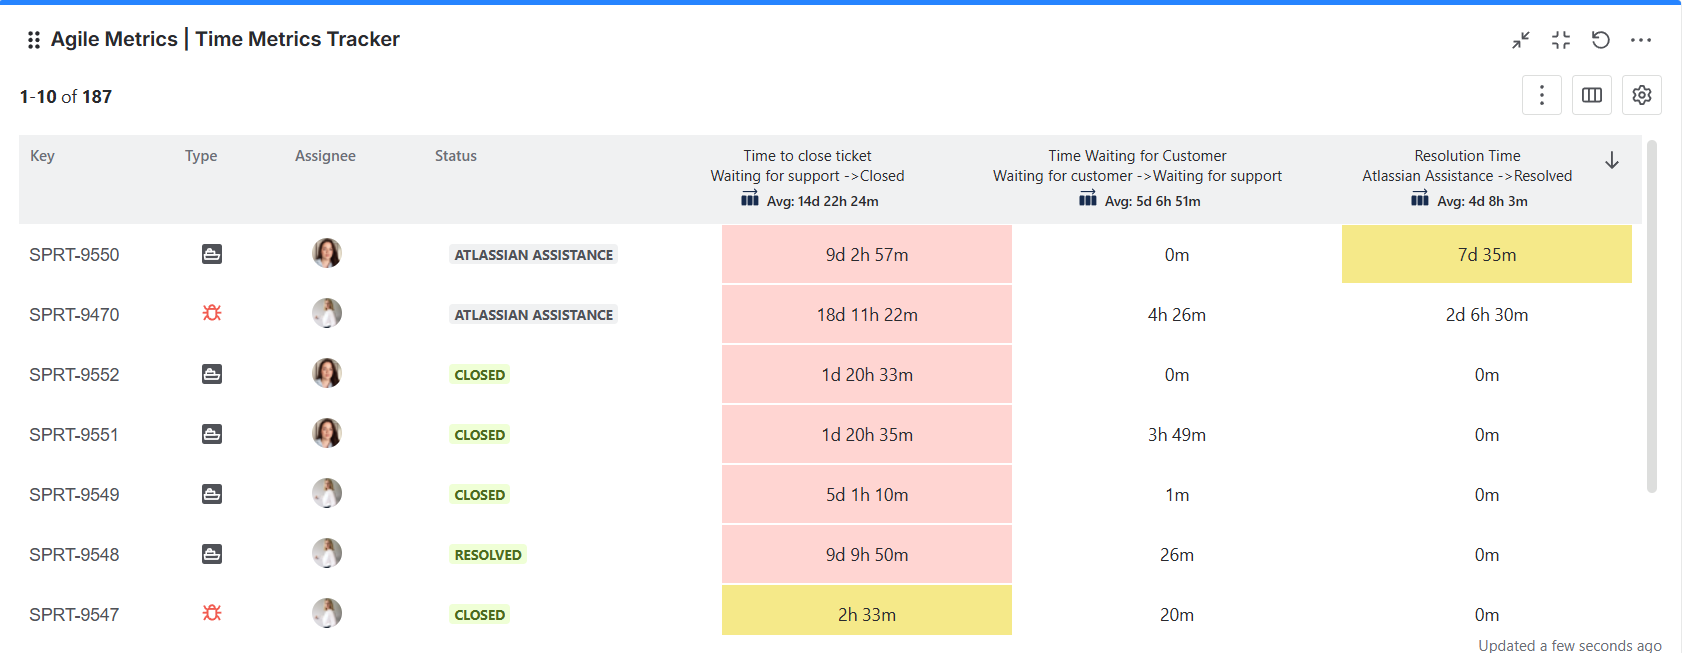Click the task type icon for SPRT-9551
1682x653 pixels.
pyautogui.click(x=212, y=434)
